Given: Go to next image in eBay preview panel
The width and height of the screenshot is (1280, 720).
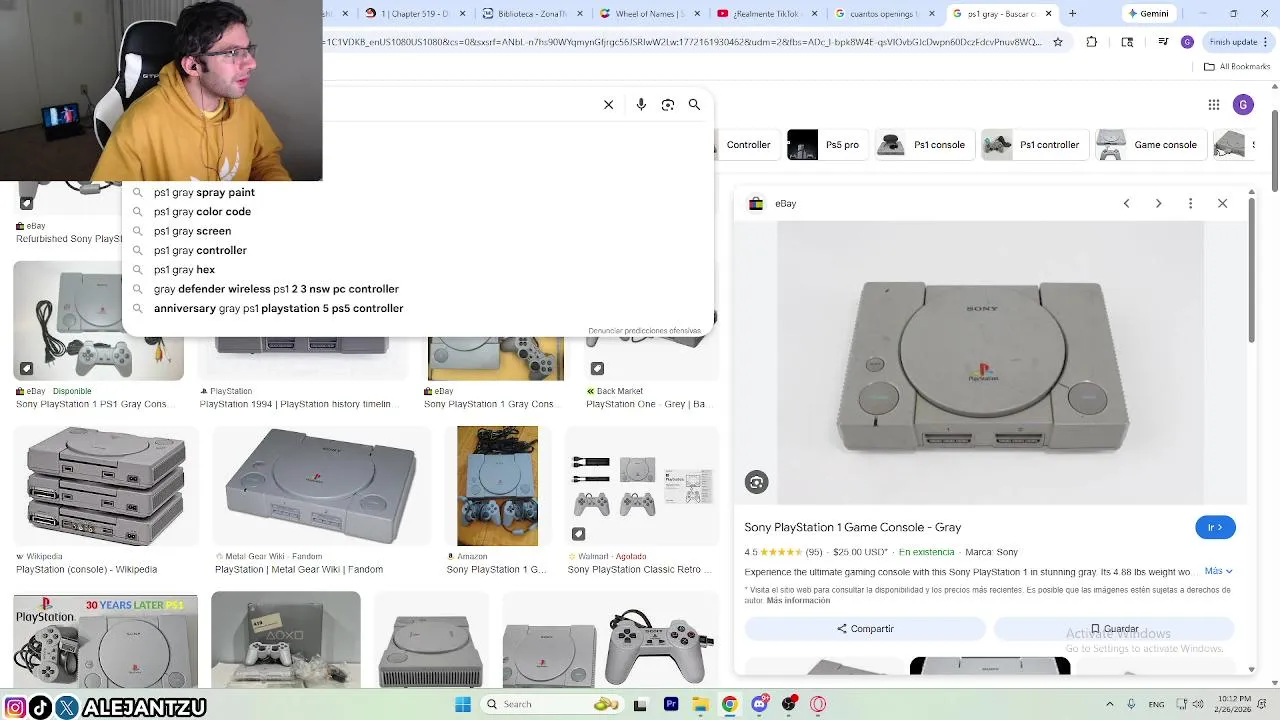Looking at the screenshot, I should point(1158,203).
